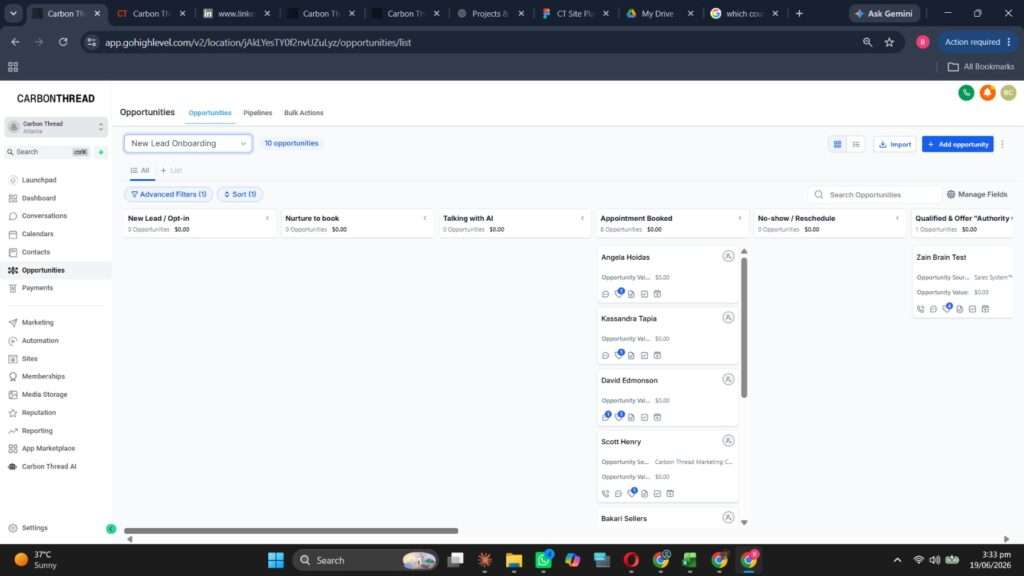This screenshot has height=576, width=1024.
Task: Open Reputation in the sidebar
Action: (39, 413)
